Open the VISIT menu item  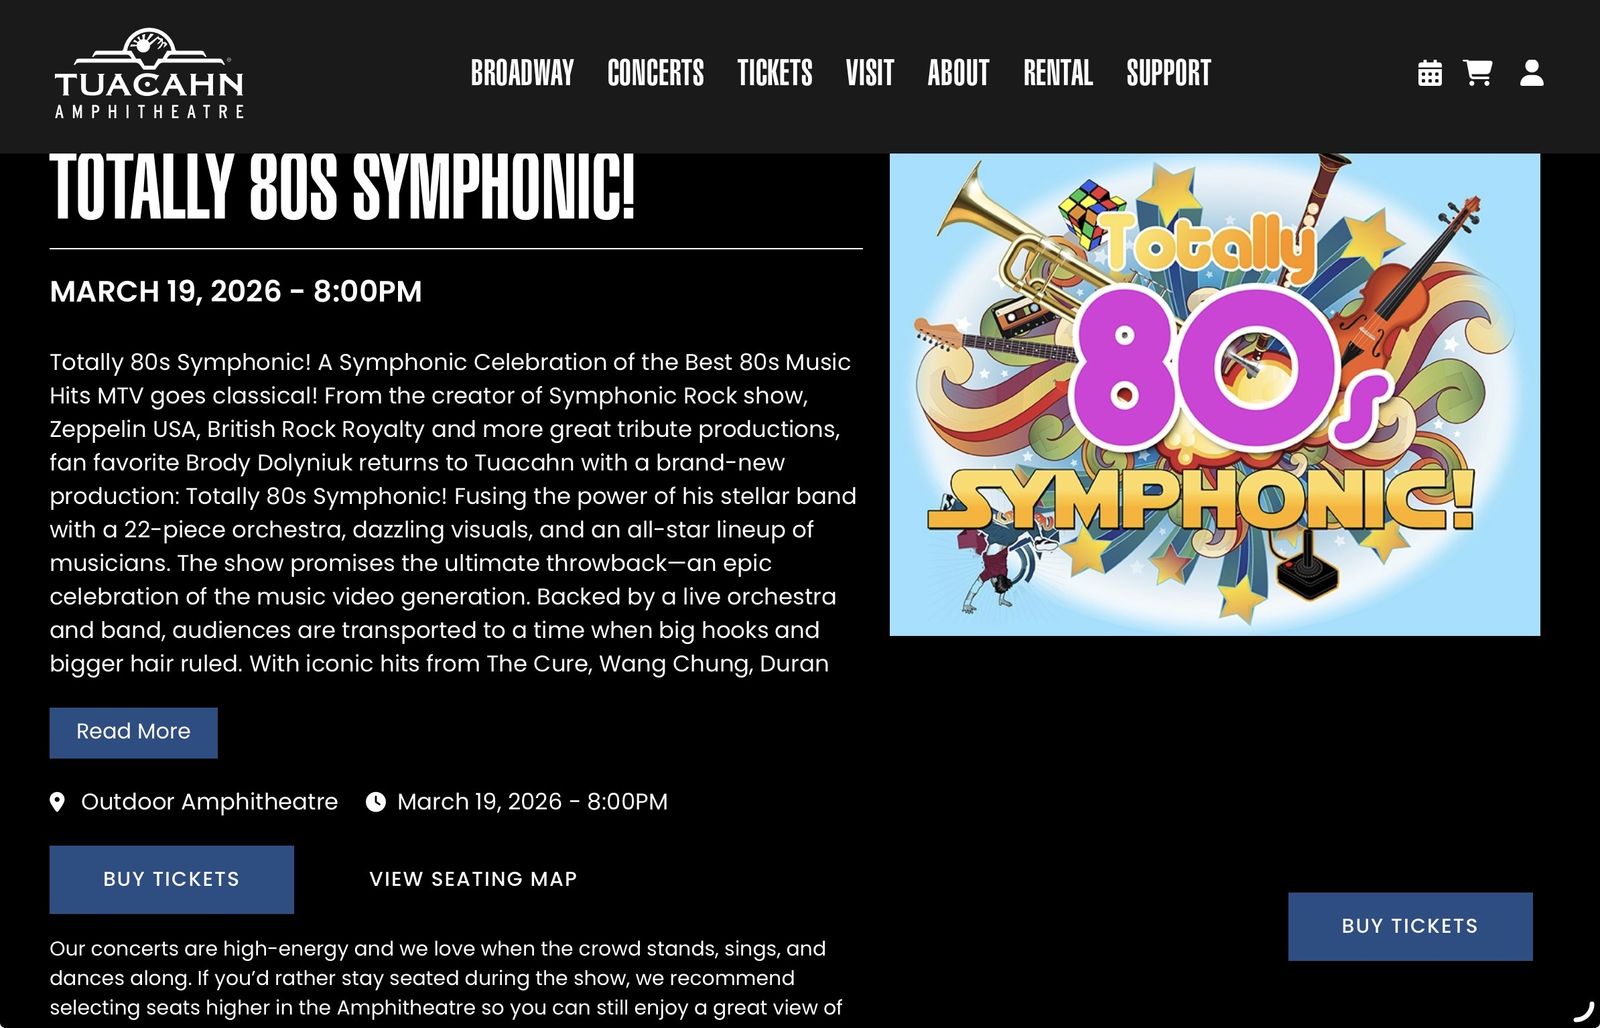(869, 73)
